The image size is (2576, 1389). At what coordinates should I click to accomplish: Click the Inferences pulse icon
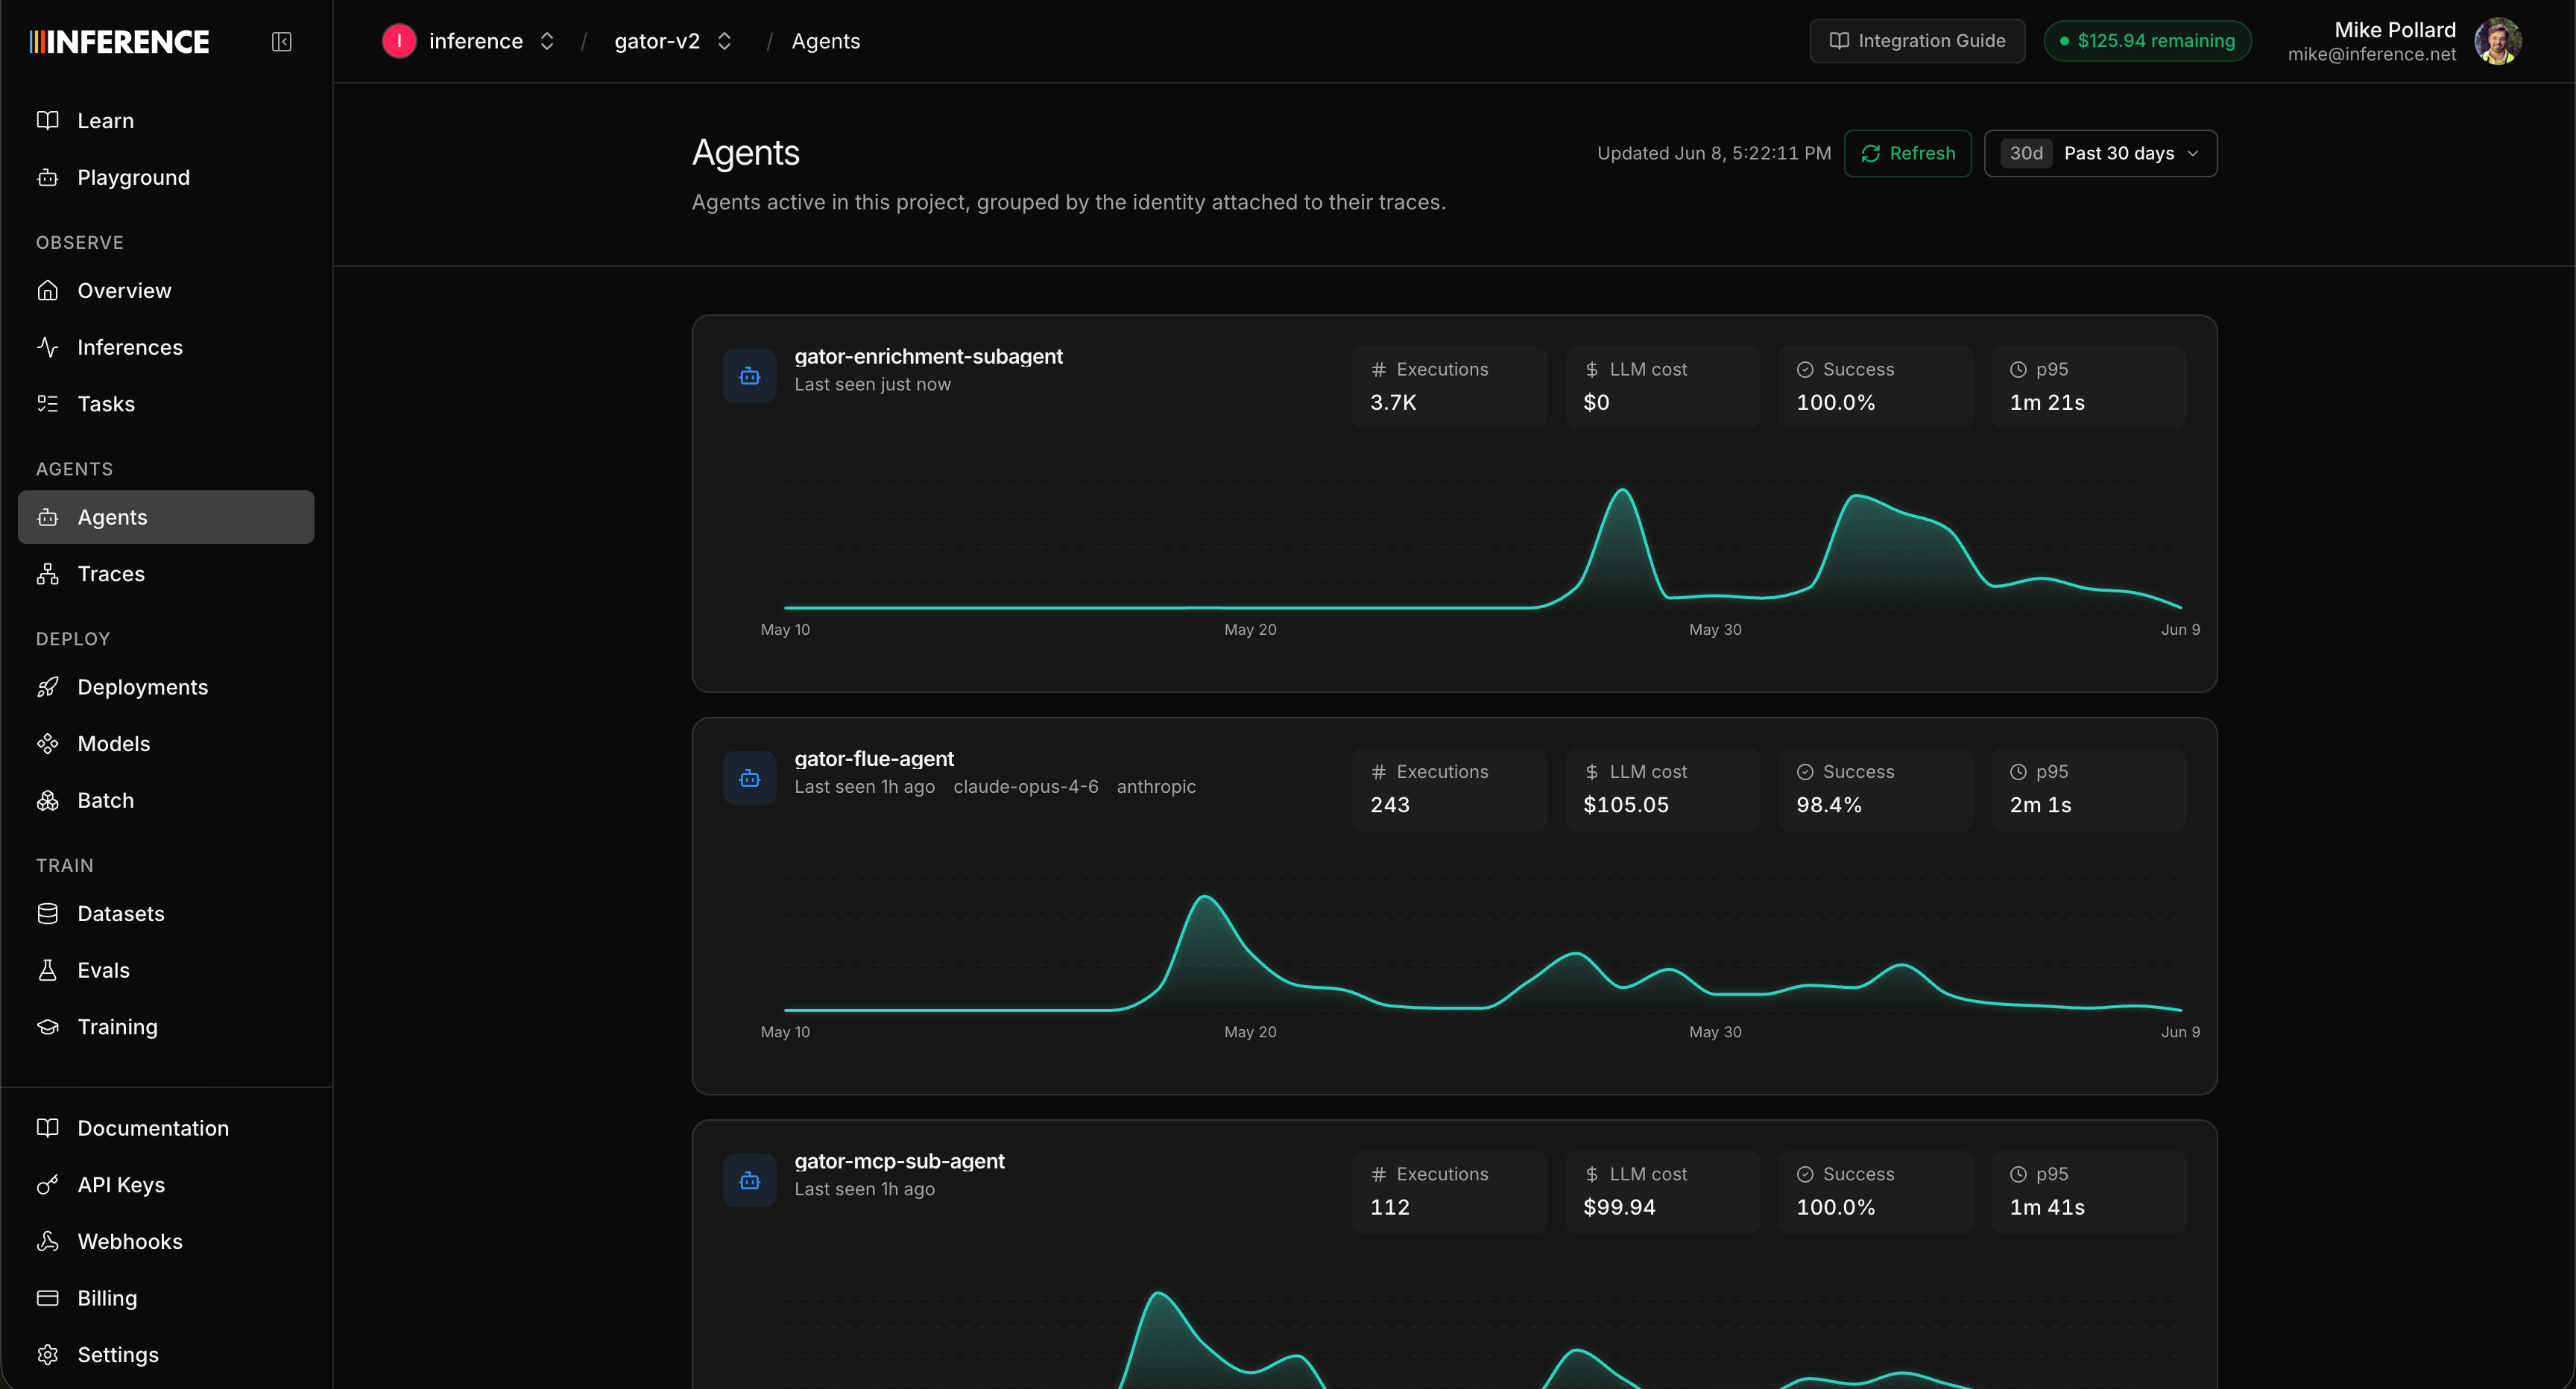click(x=48, y=347)
